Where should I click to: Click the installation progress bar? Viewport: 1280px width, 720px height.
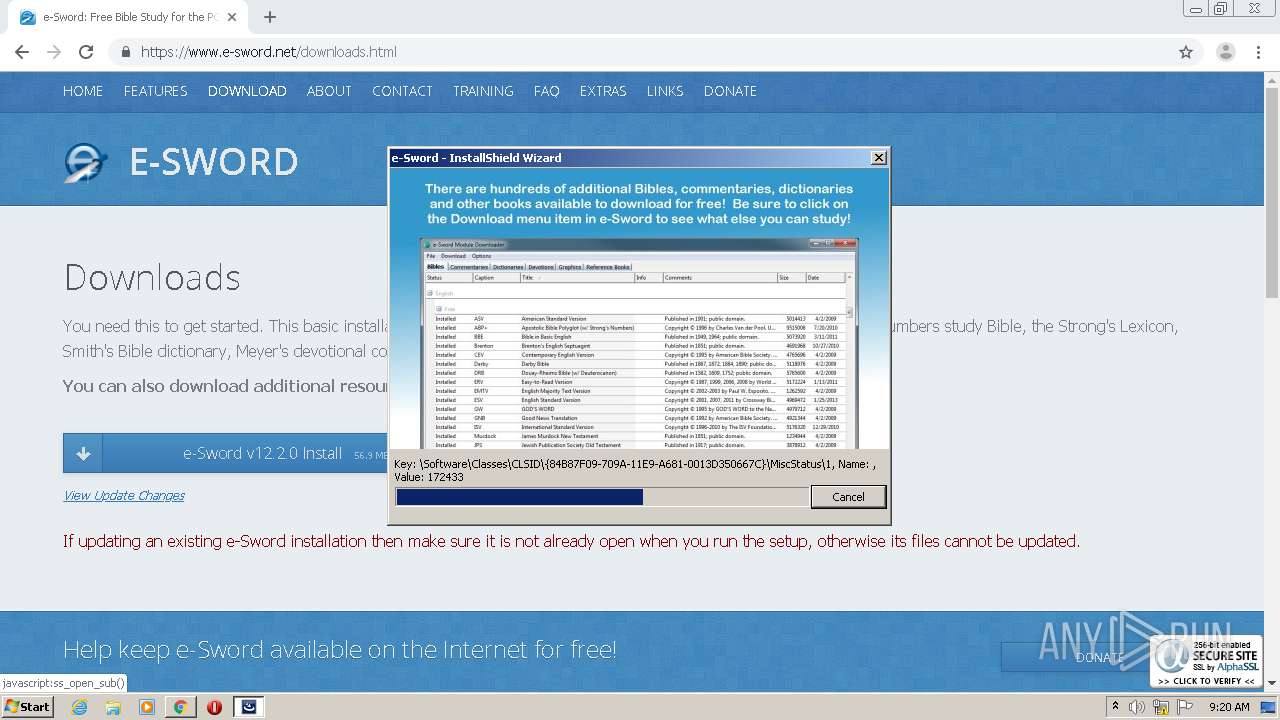[602, 497]
